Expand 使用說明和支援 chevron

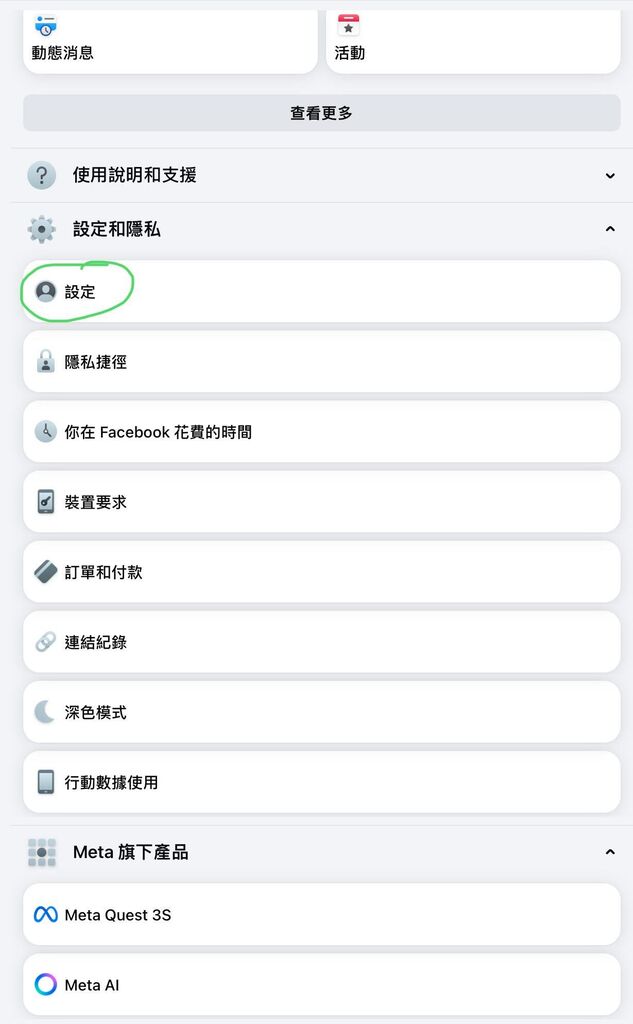tap(610, 175)
